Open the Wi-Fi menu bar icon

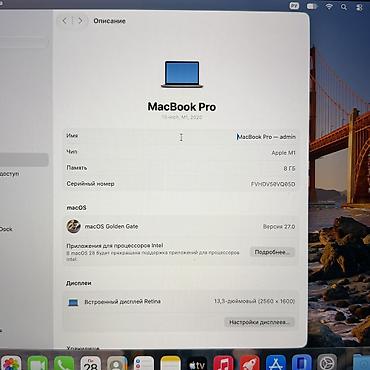pyautogui.click(x=329, y=6)
